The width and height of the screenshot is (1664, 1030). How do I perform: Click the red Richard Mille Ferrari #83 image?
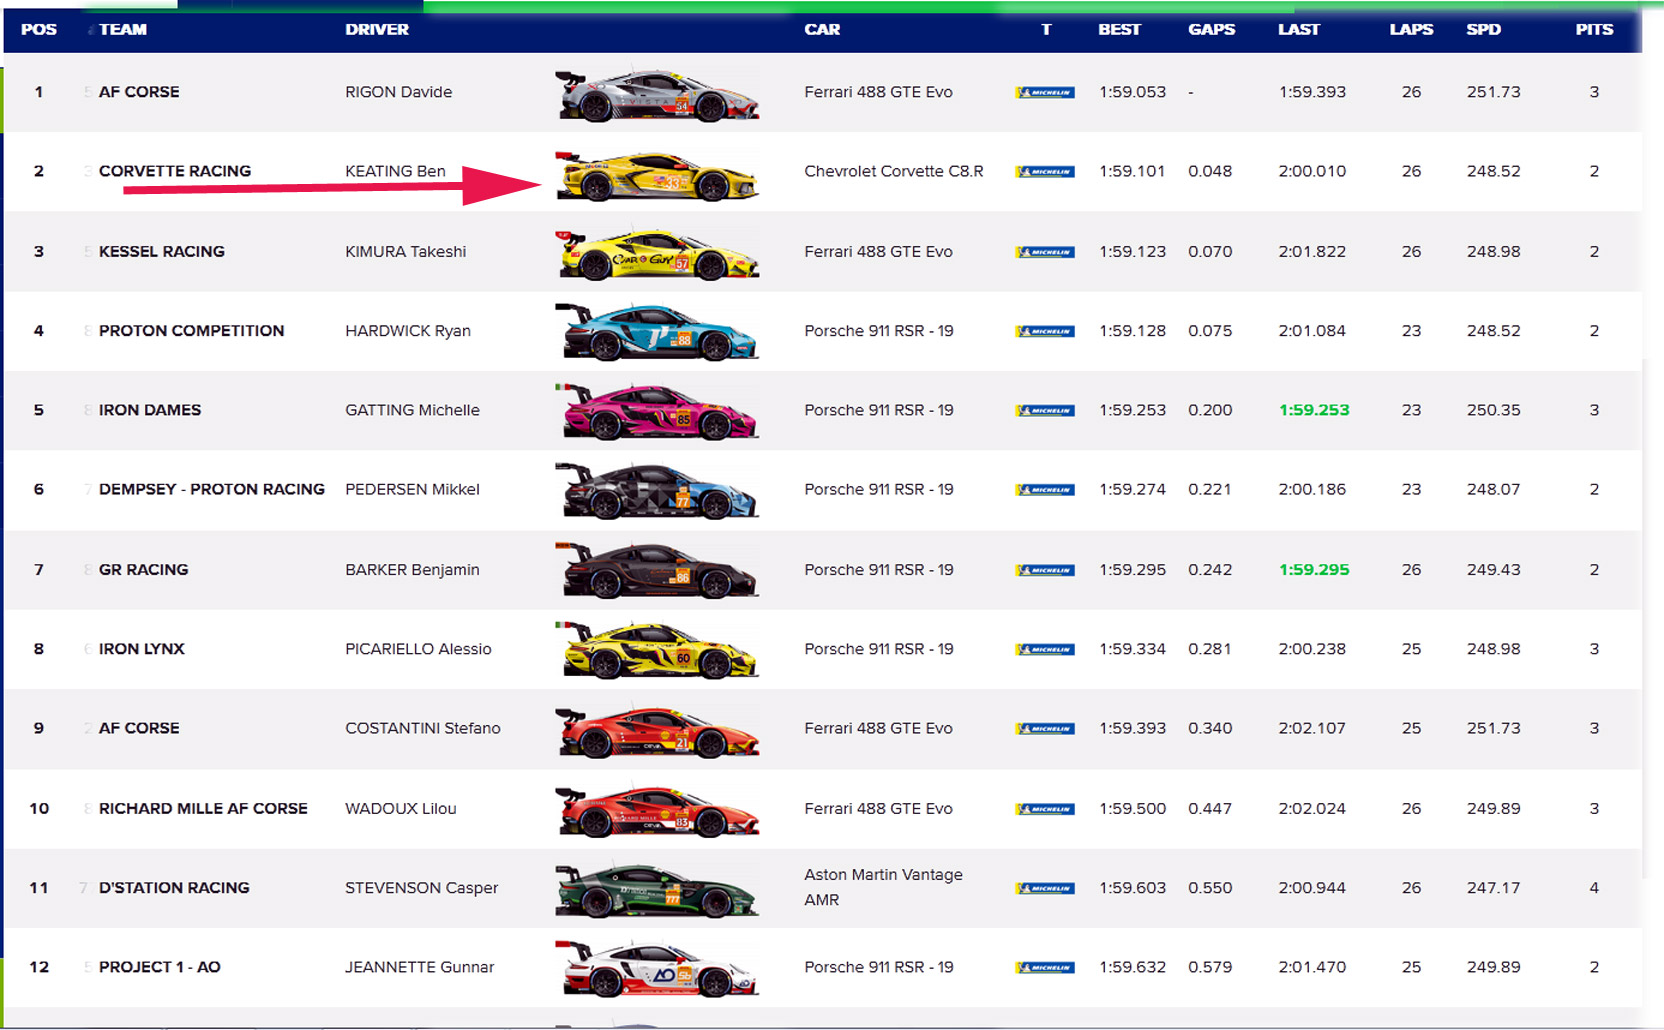[x=657, y=810]
